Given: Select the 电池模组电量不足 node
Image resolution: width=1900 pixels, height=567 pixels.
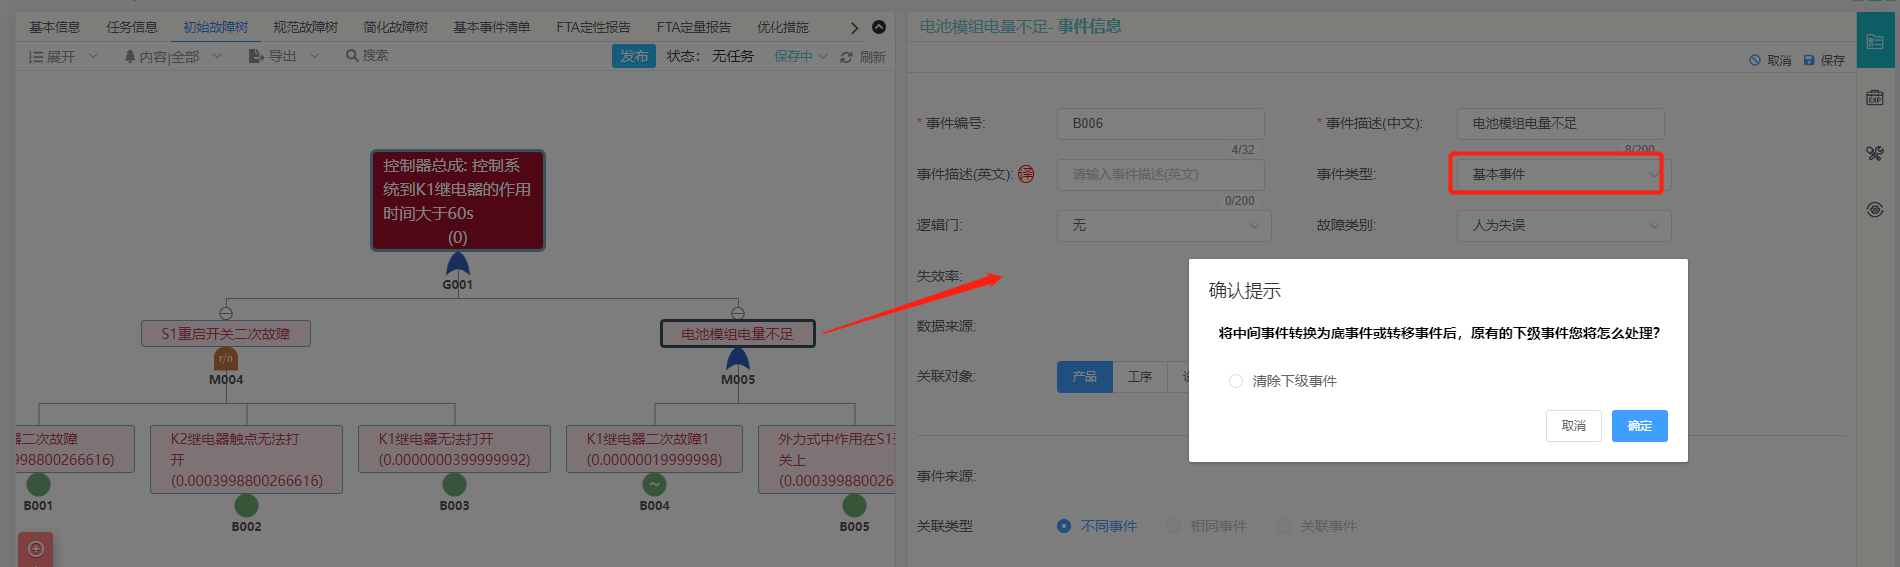Looking at the screenshot, I should coord(738,333).
